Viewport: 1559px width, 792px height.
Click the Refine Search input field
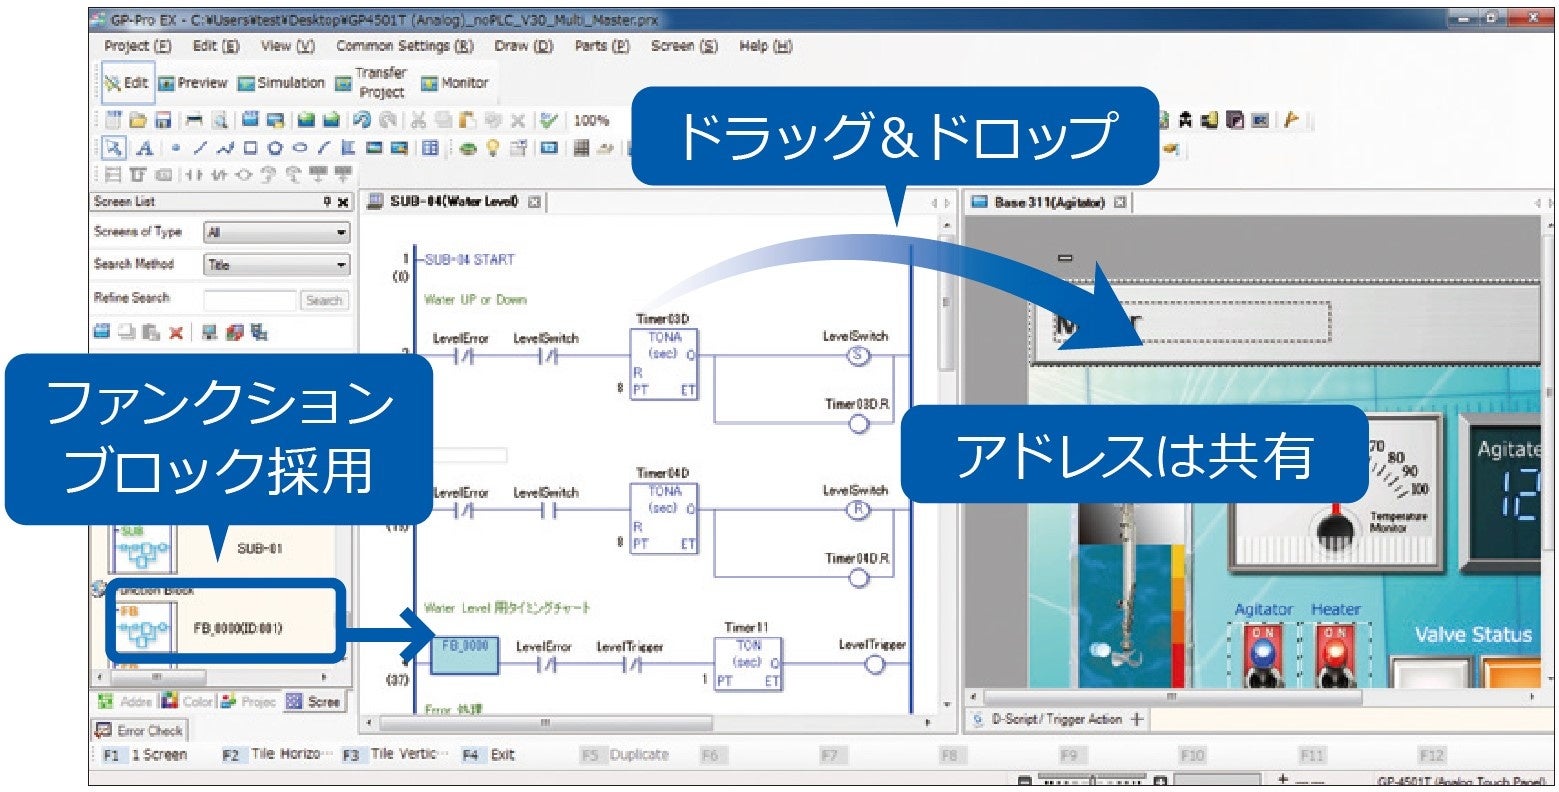[250, 300]
